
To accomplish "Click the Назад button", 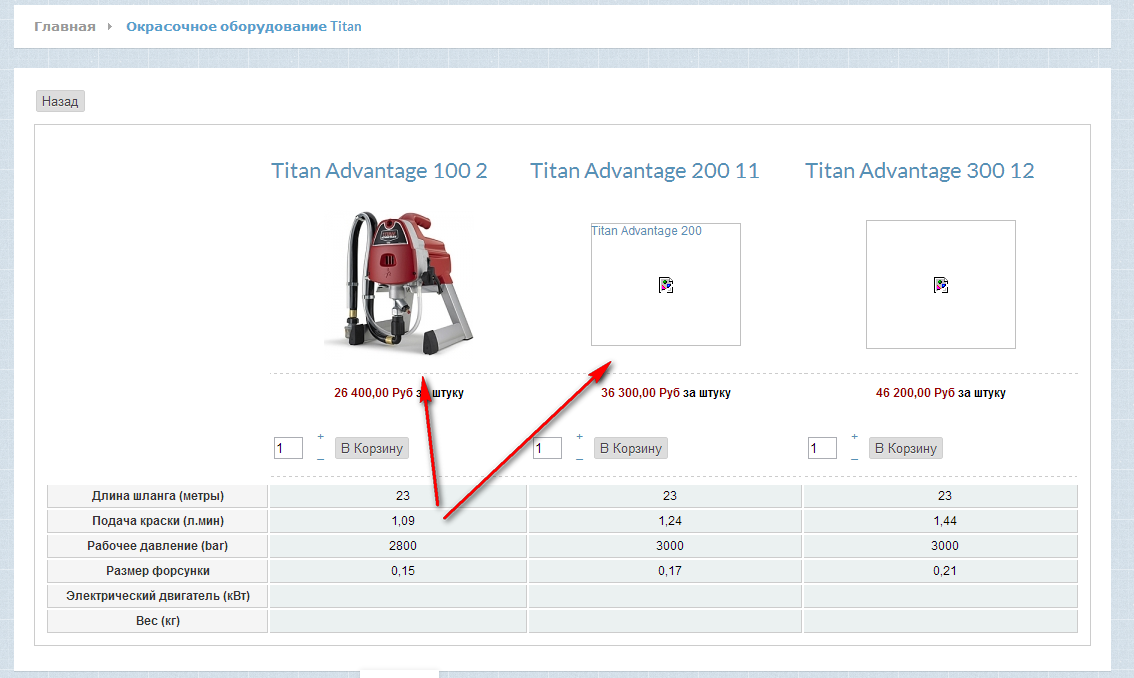I will pyautogui.click(x=60, y=101).
